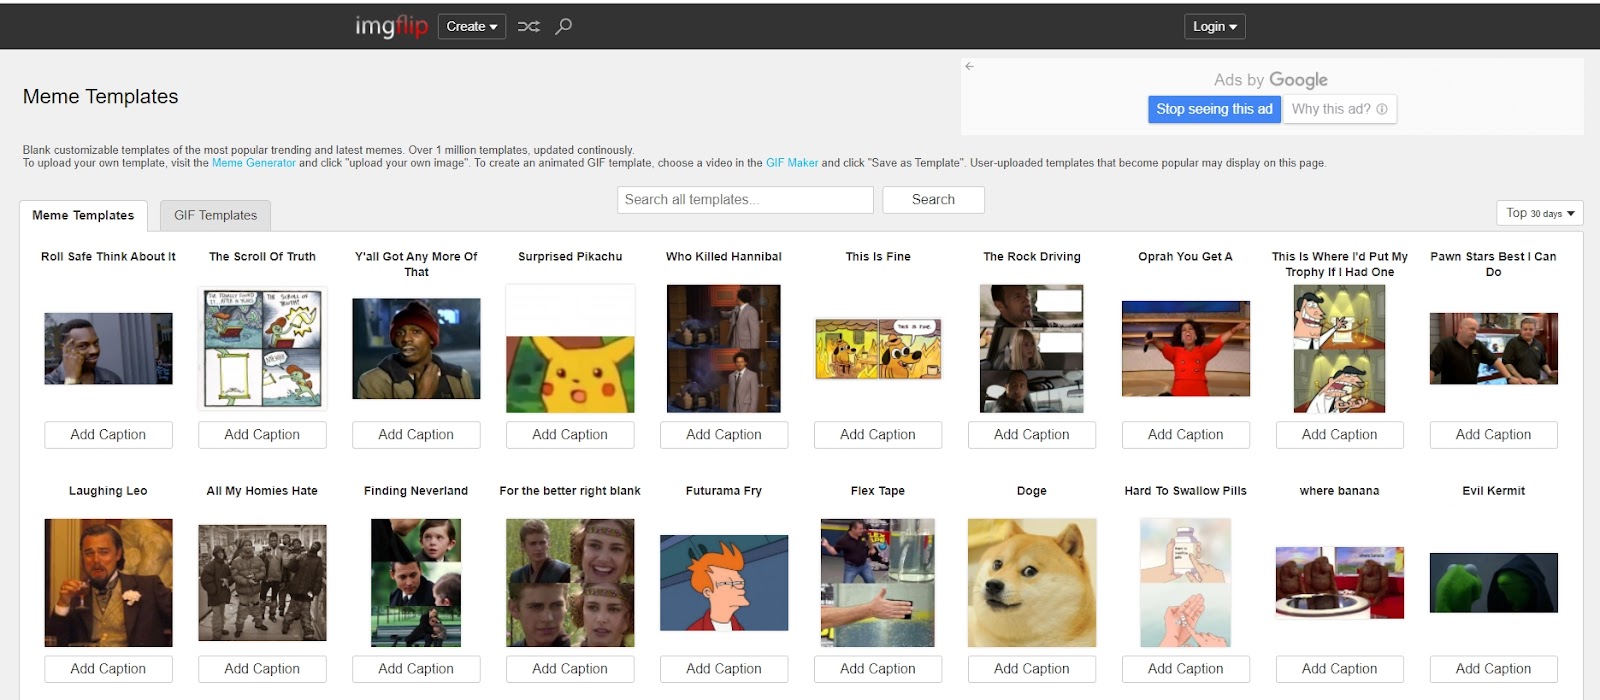This screenshot has height=700, width=1600.
Task: Add Caption to Pawn Stars Best I Can Do
Action: coord(1494,434)
